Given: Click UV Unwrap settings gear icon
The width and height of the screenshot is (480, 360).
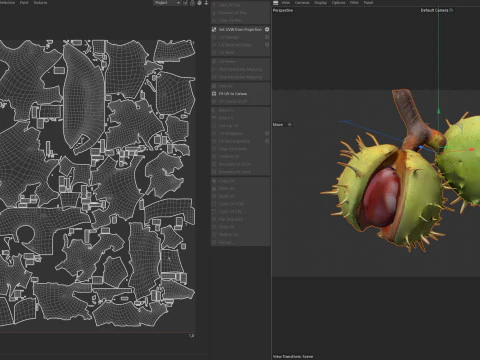Looking at the screenshot, I should coord(267,37).
